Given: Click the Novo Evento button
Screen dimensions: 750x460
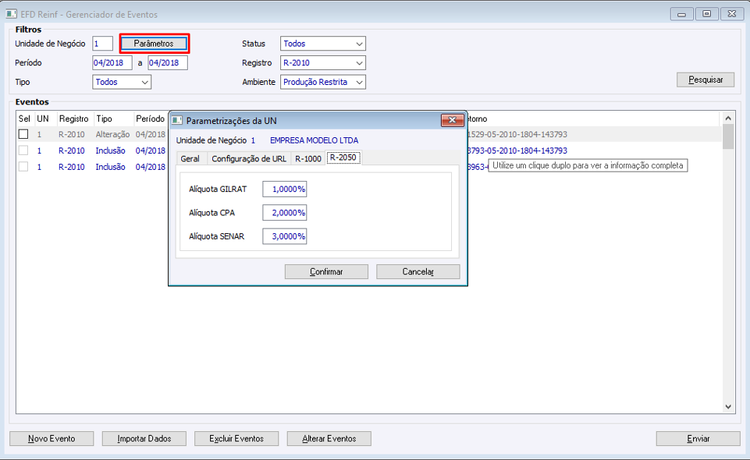Looking at the screenshot, I should coord(52,438).
